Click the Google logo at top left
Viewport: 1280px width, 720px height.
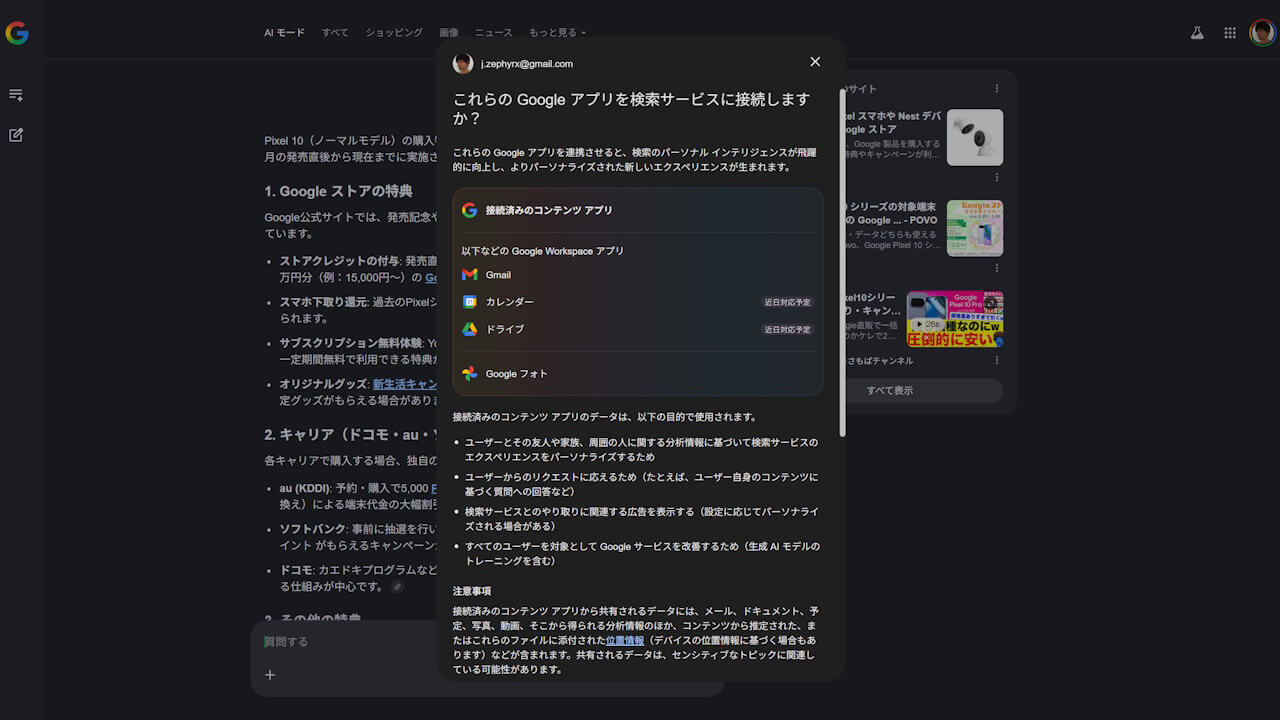pyautogui.click(x=16, y=33)
